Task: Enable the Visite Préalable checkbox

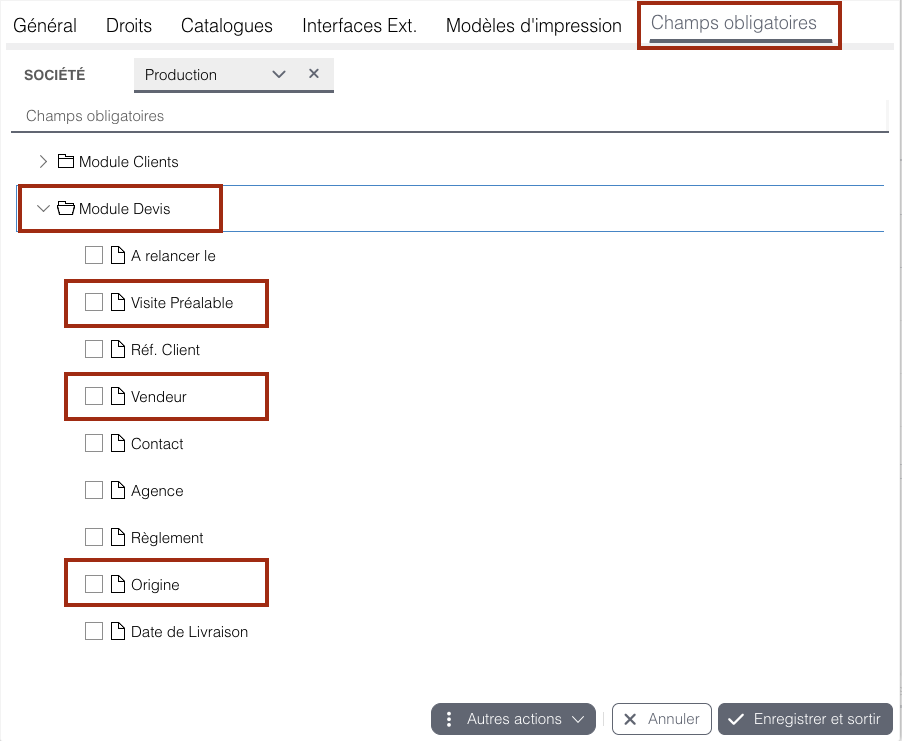Action: pos(94,302)
